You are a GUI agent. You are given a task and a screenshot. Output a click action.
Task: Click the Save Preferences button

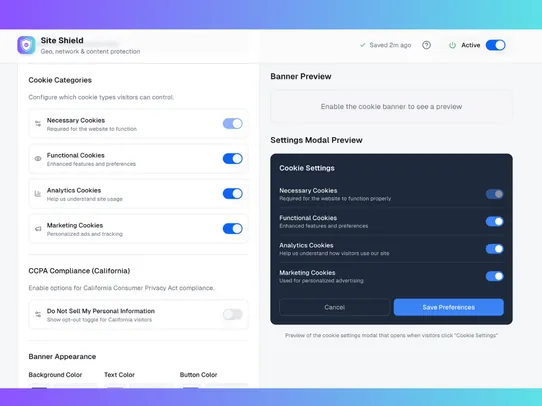pos(449,307)
